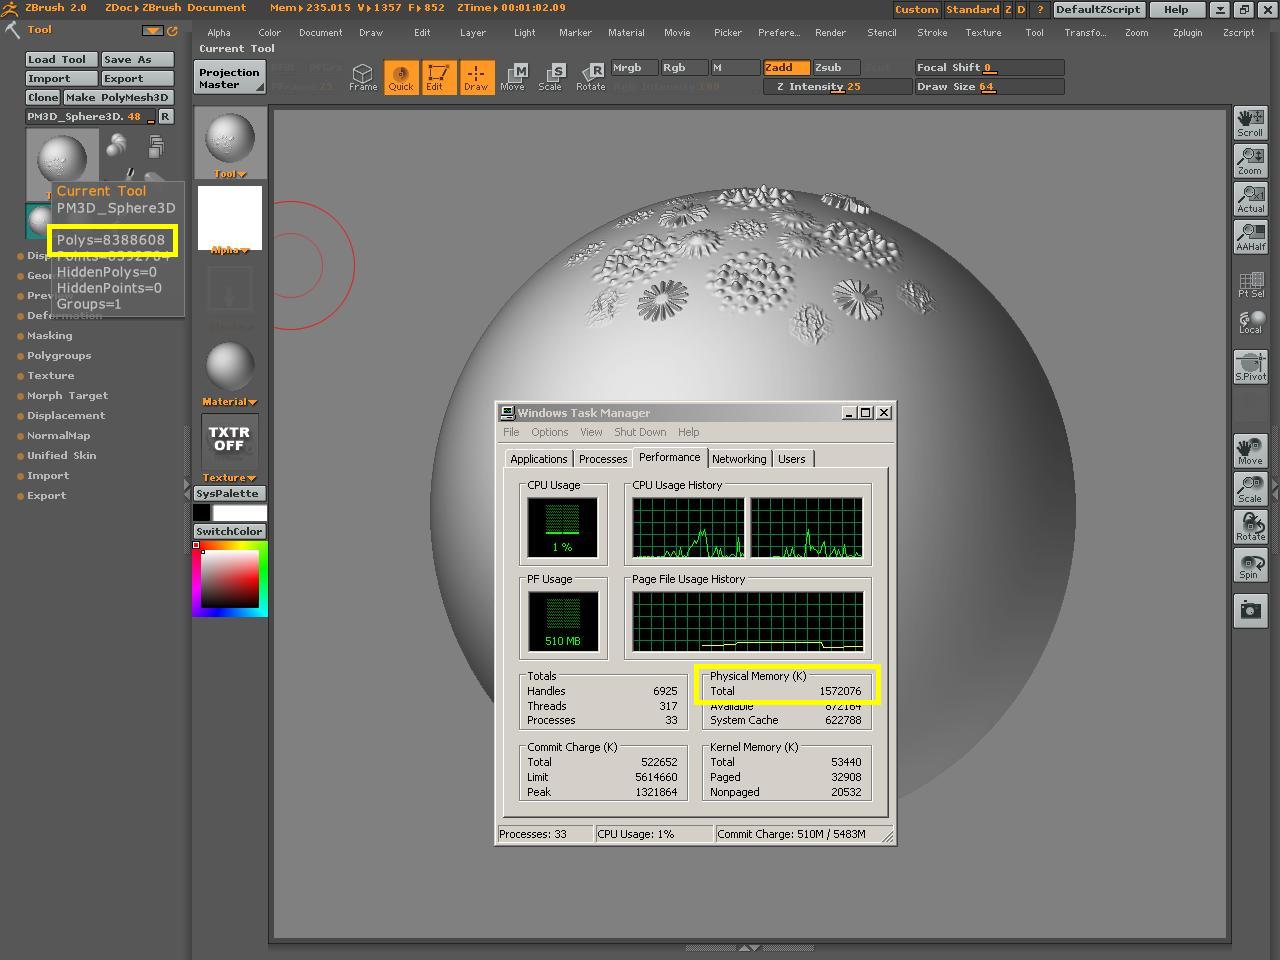Open the Alpha menu
Viewport: 1280px width, 960px height.
[219, 33]
